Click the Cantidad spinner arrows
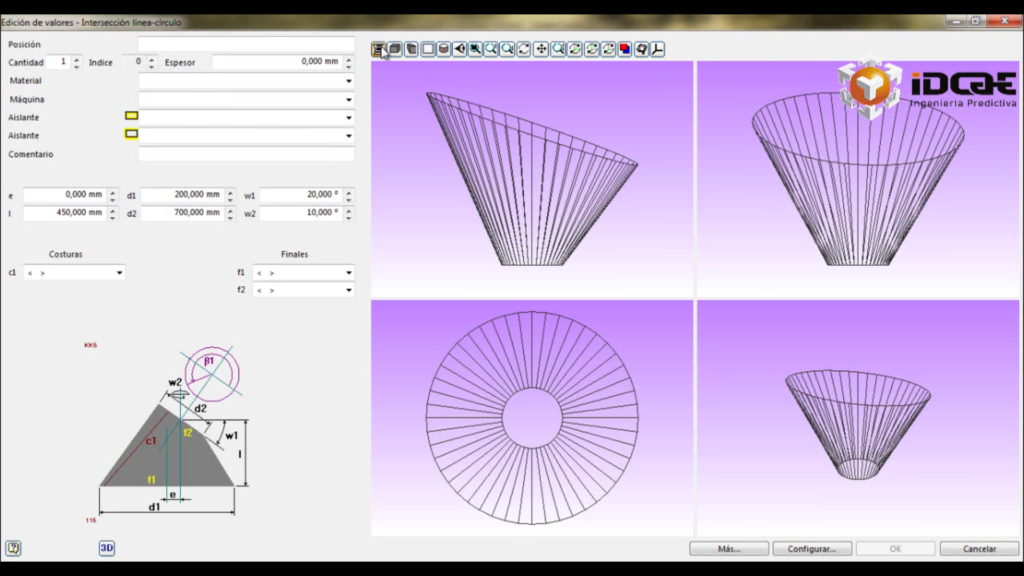This screenshot has height=576, width=1024. pyautogui.click(x=77, y=62)
